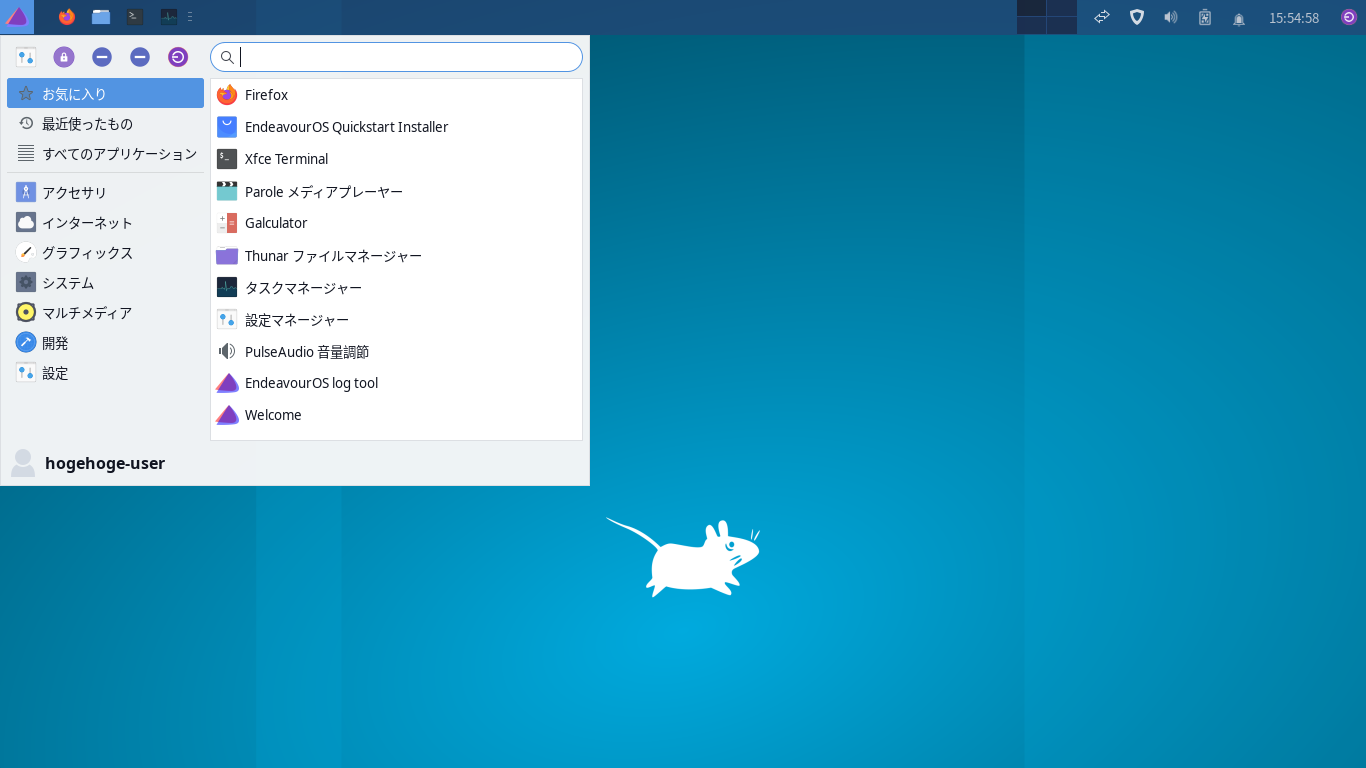Launch EndeavourOS Quickstart Installer
Image resolution: width=1366 pixels, height=768 pixels.
[396, 127]
